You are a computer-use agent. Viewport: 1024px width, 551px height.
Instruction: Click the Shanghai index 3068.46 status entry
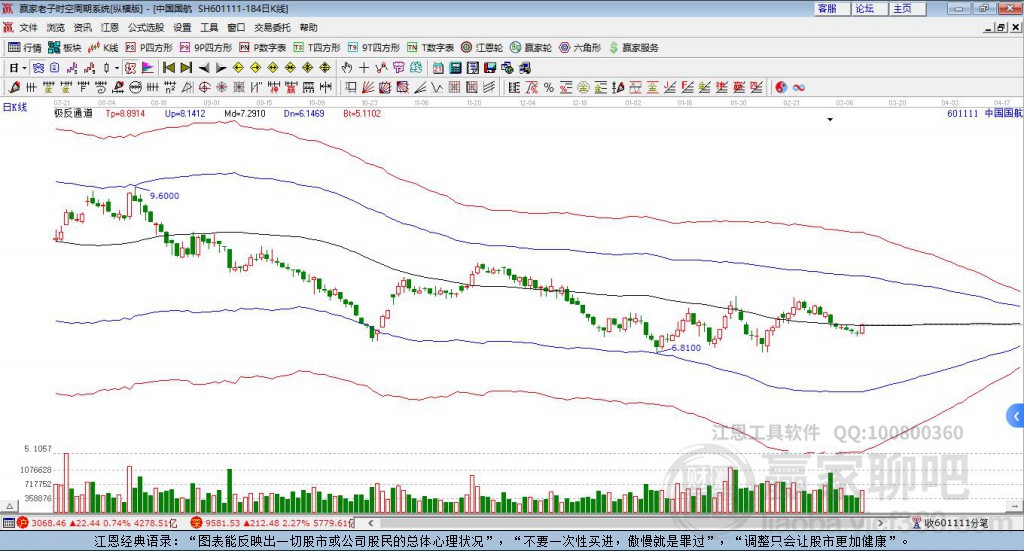98,523
